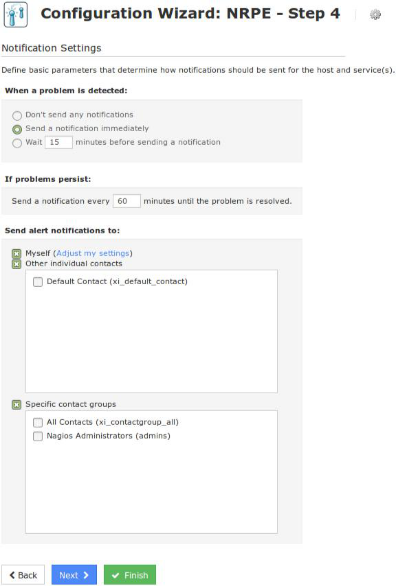The image size is (398, 587).
Task: Go back with the Back button
Action: (x=23, y=575)
